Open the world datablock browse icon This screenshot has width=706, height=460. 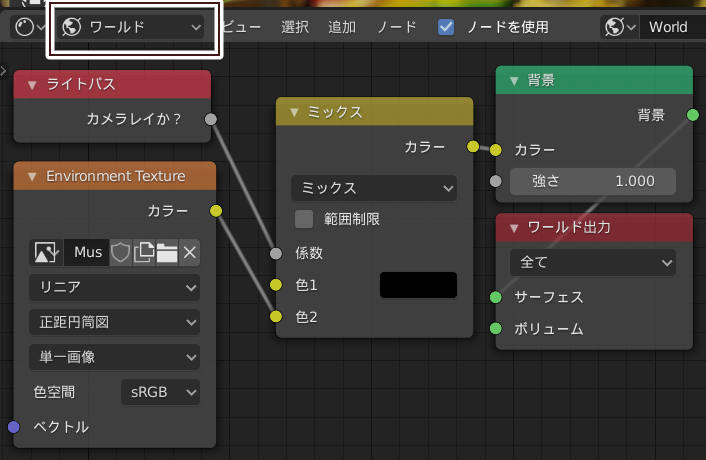tap(620, 27)
